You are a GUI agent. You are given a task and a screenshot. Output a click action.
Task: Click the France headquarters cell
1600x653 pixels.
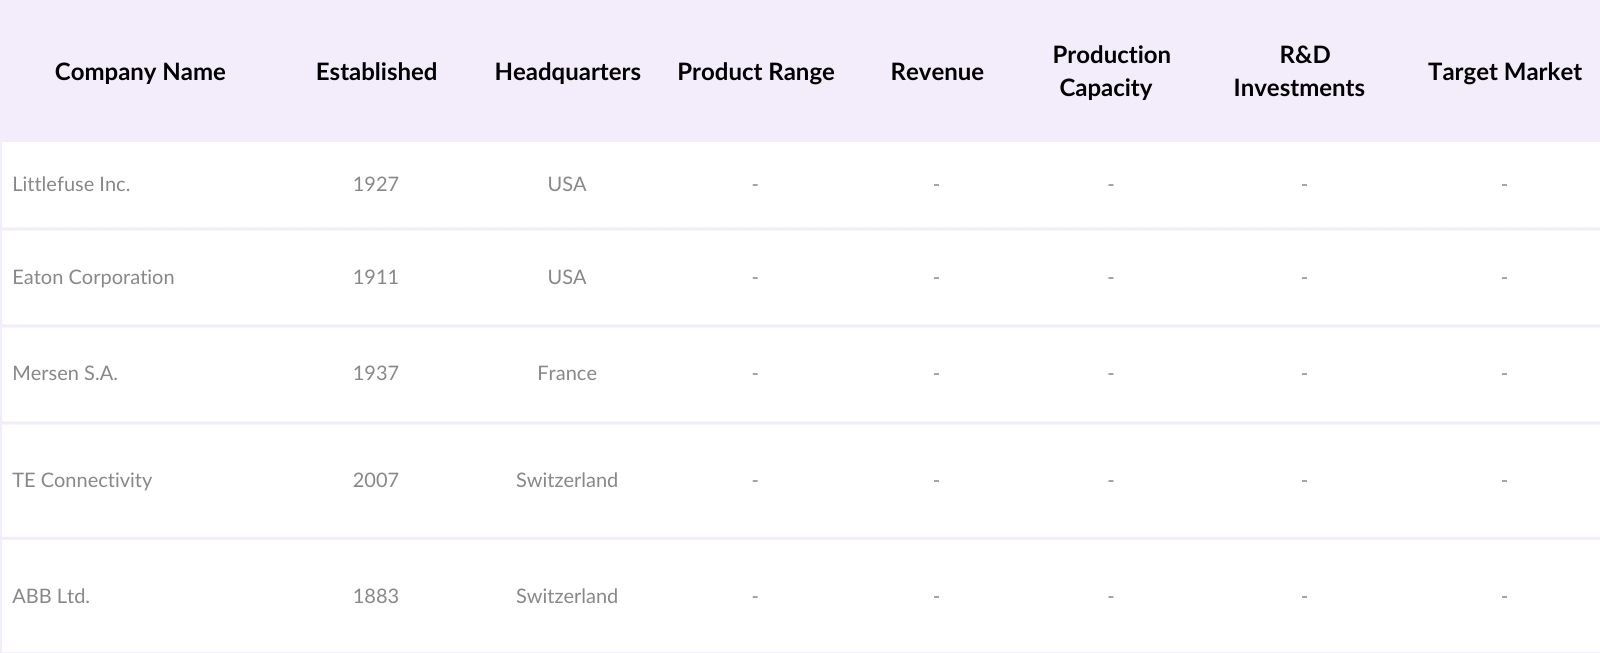[566, 373]
